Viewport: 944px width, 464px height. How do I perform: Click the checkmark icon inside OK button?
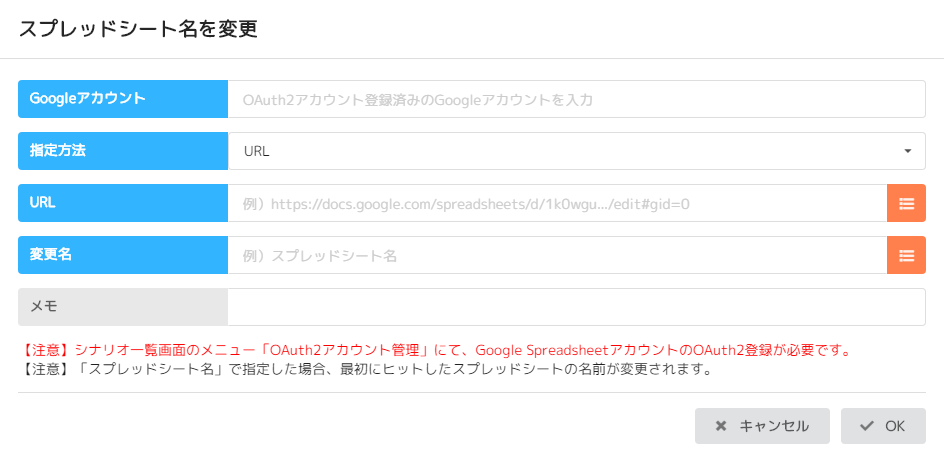tap(867, 426)
